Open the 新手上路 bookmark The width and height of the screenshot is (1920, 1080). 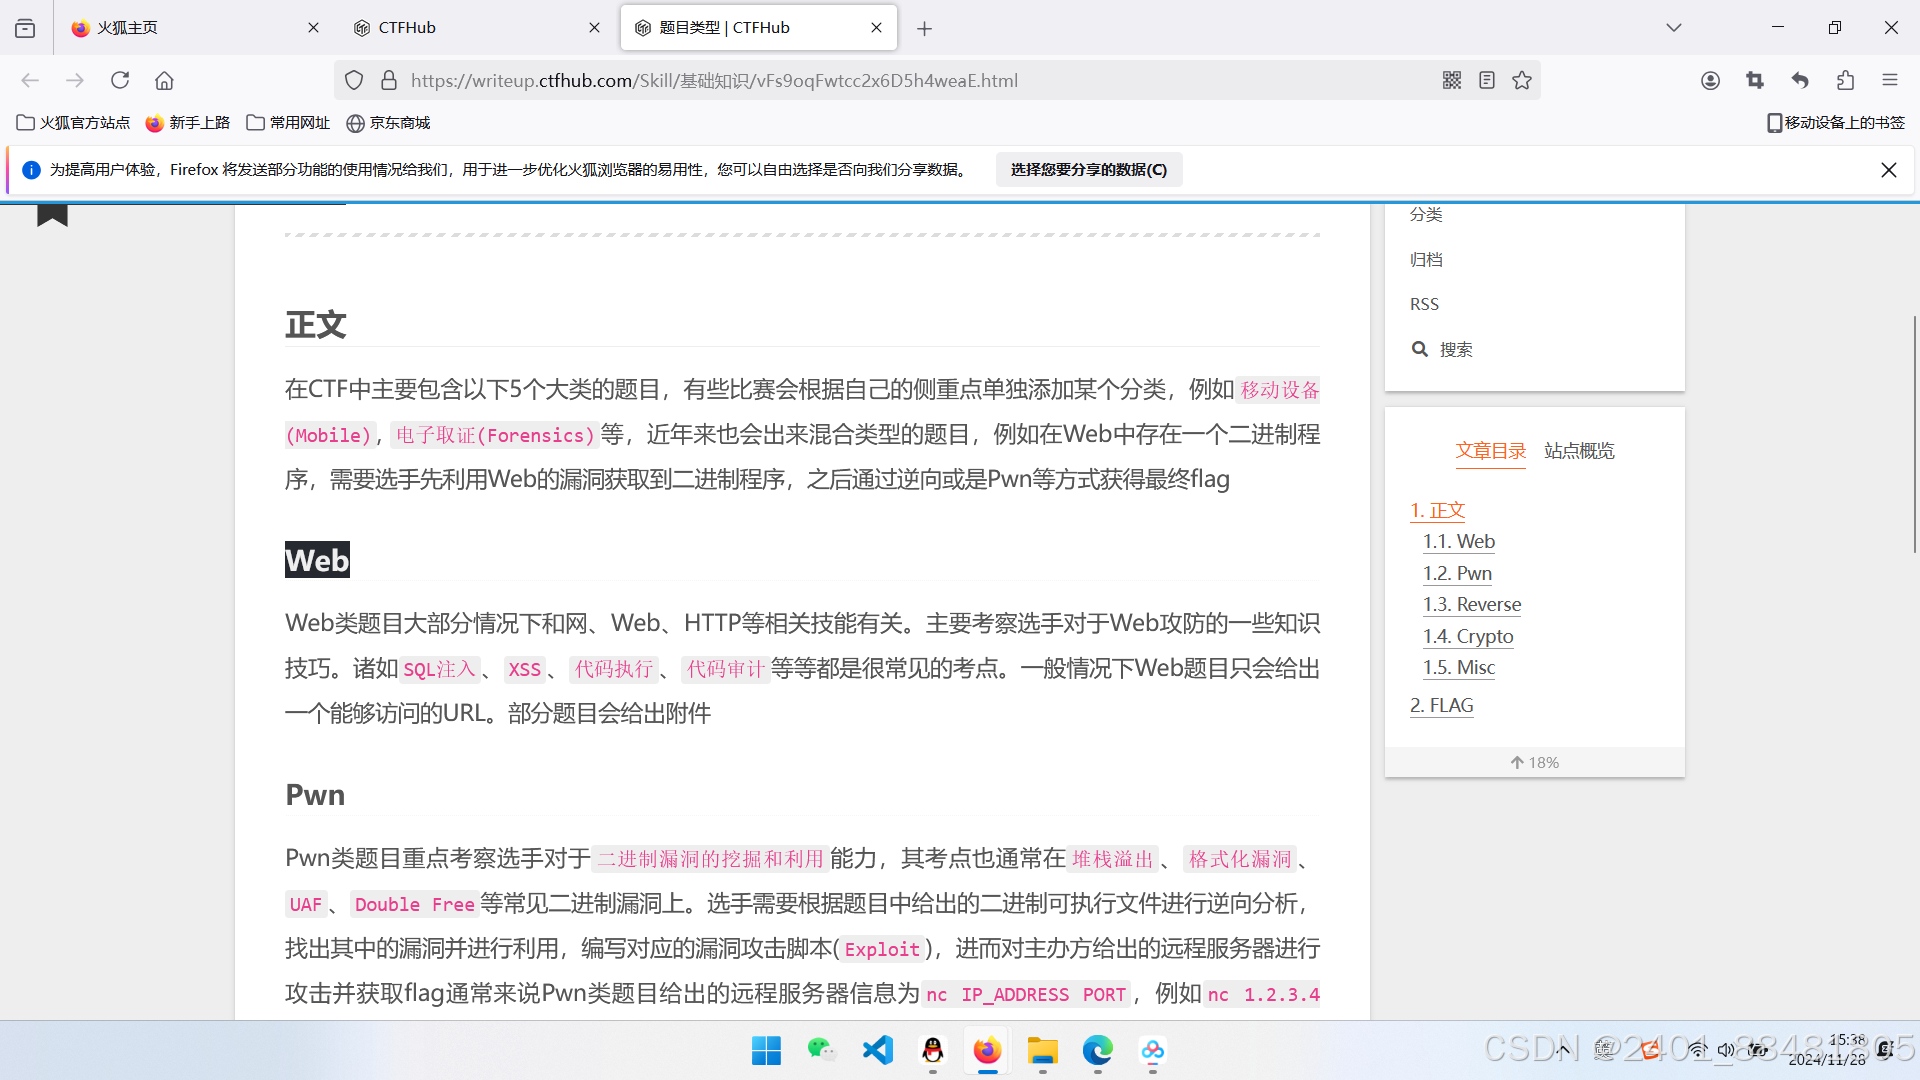click(x=187, y=123)
